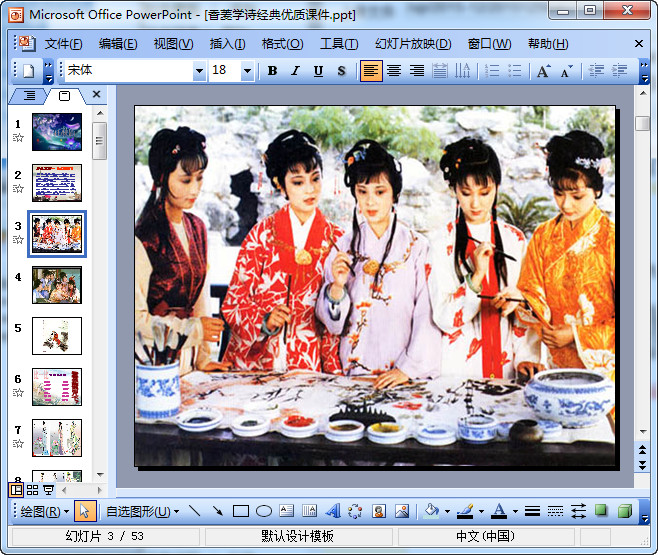The height and width of the screenshot is (555, 658).
Task: Open the font size dropdown
Action: 248,70
